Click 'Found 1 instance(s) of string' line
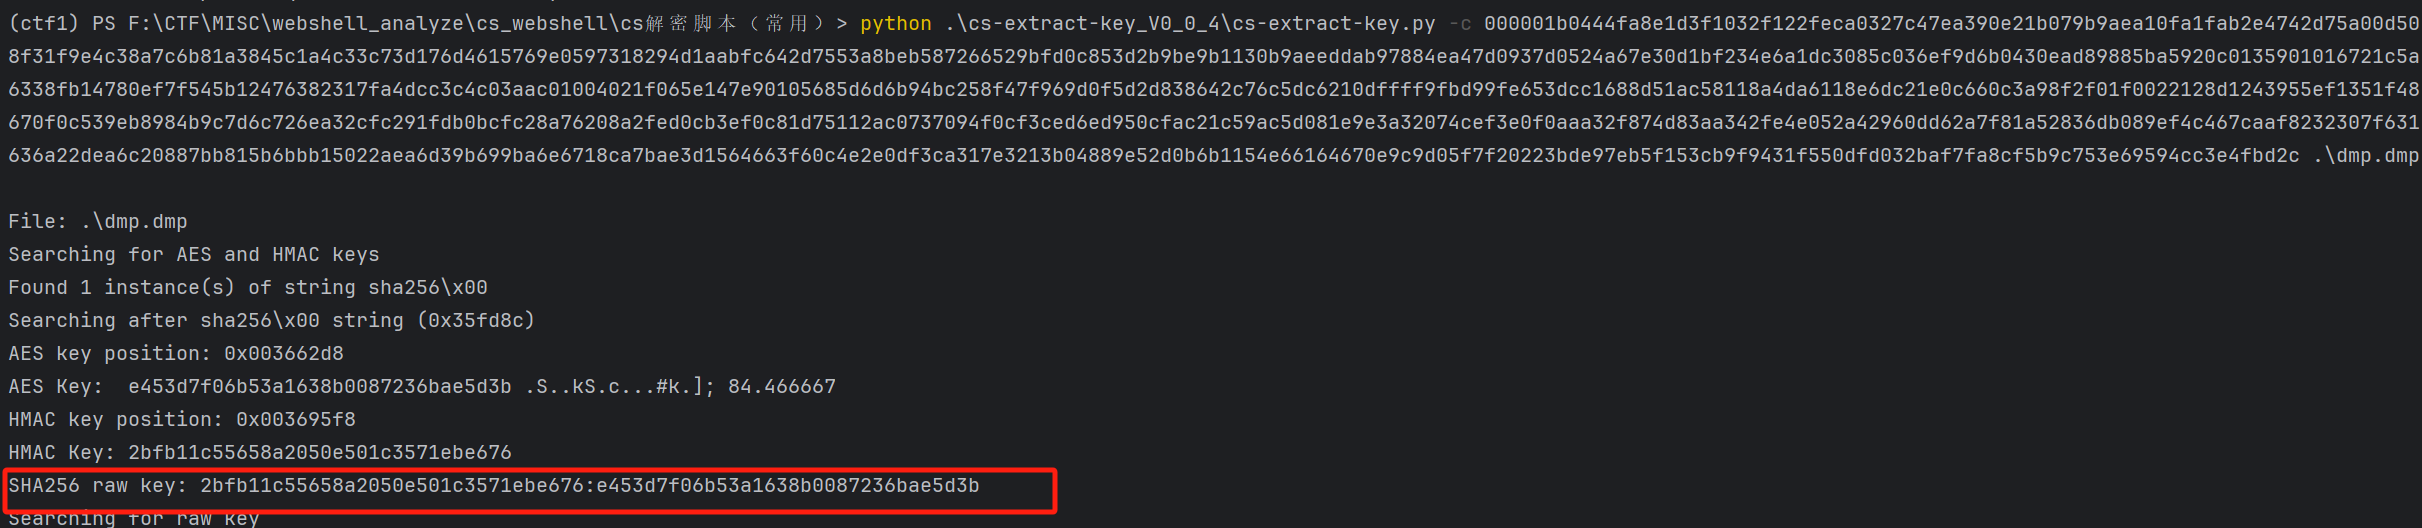 point(248,288)
